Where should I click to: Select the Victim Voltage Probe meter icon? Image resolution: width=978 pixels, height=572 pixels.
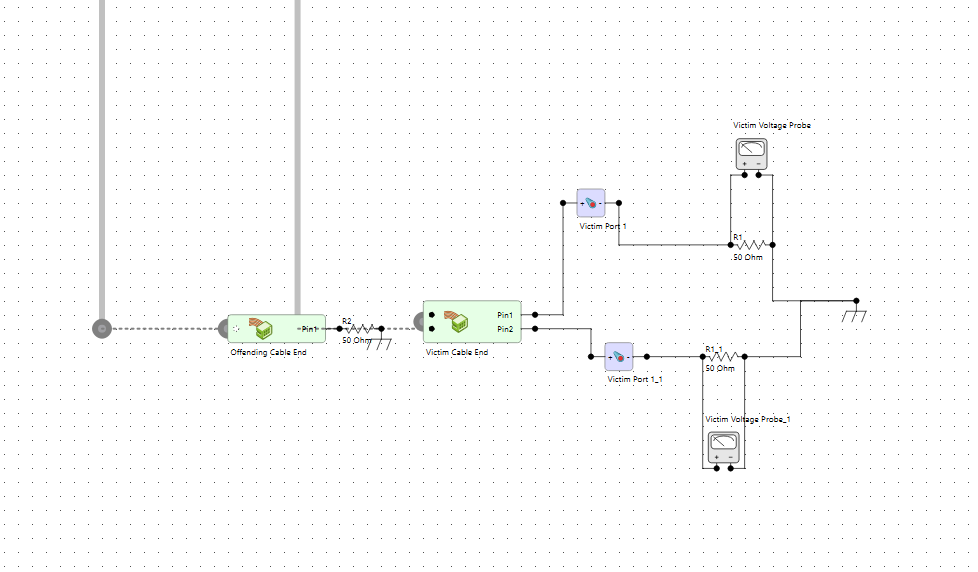click(x=751, y=154)
